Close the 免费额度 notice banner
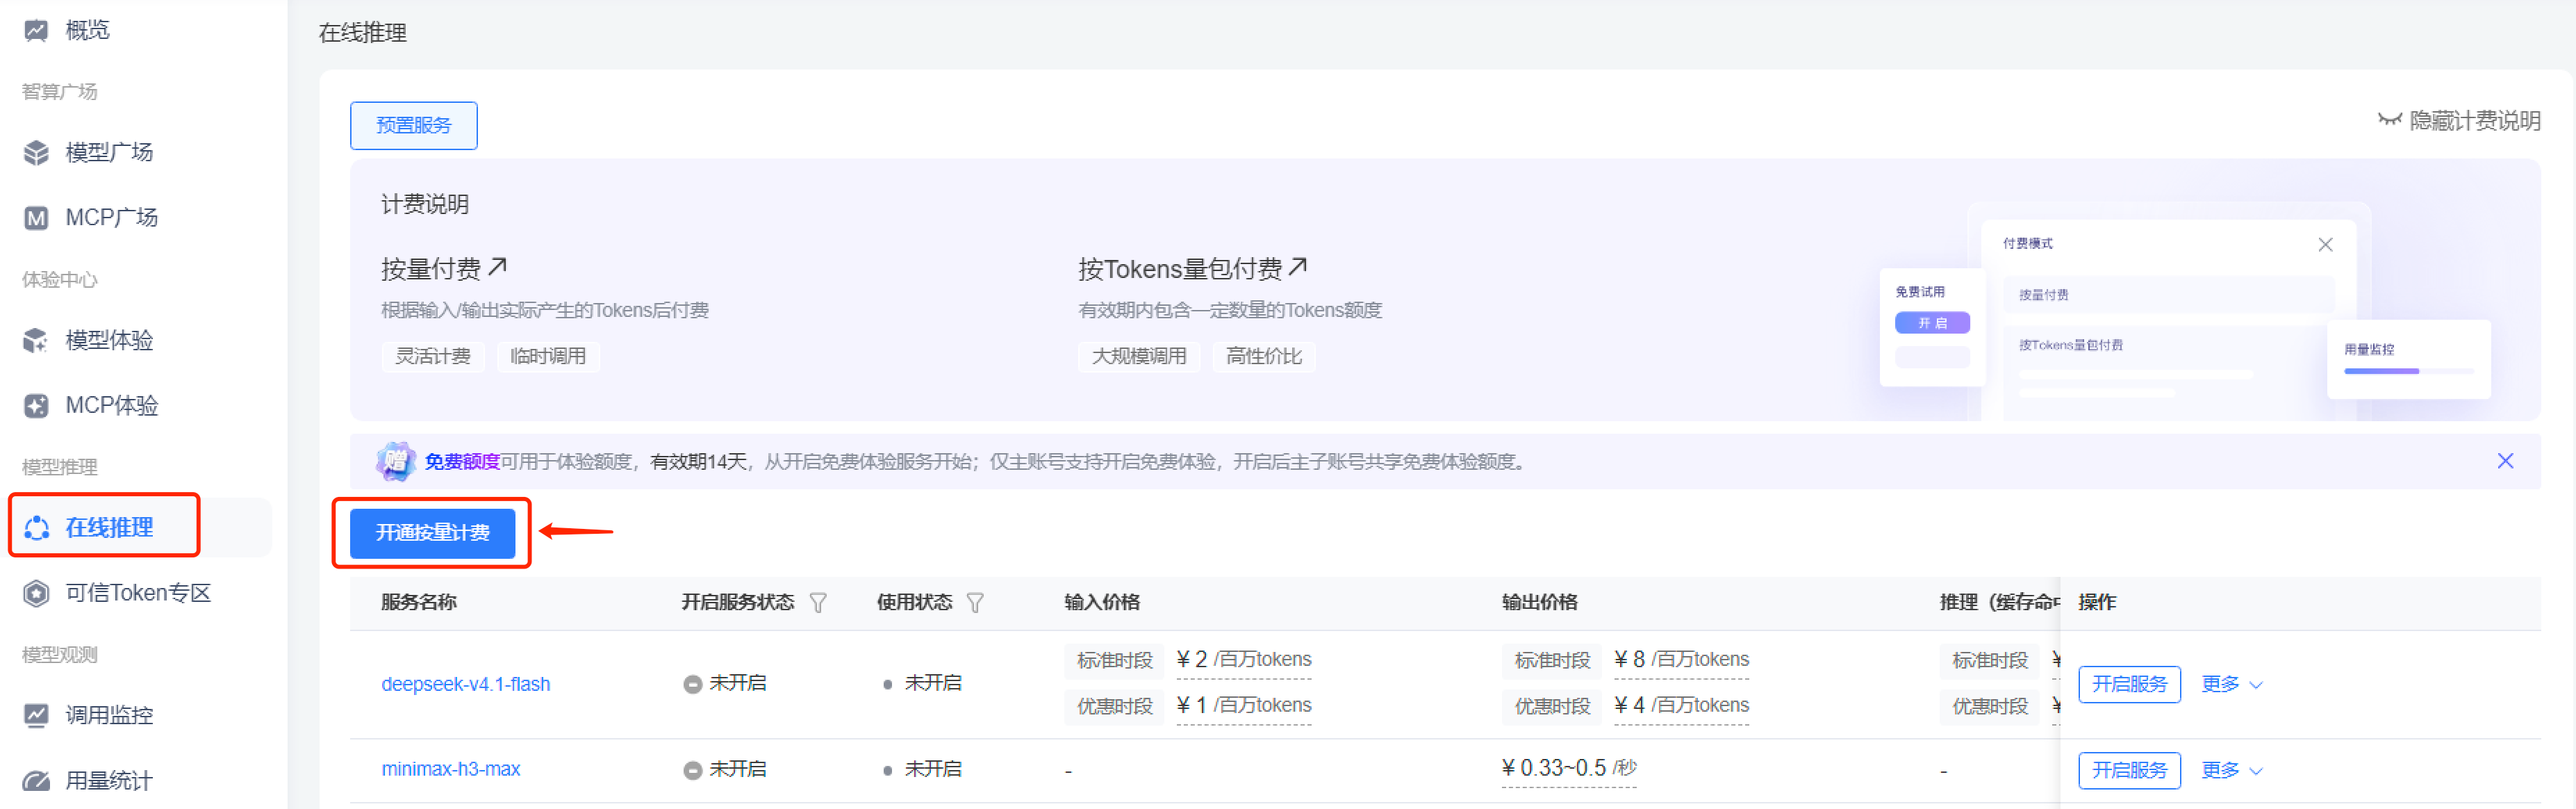 point(2505,461)
